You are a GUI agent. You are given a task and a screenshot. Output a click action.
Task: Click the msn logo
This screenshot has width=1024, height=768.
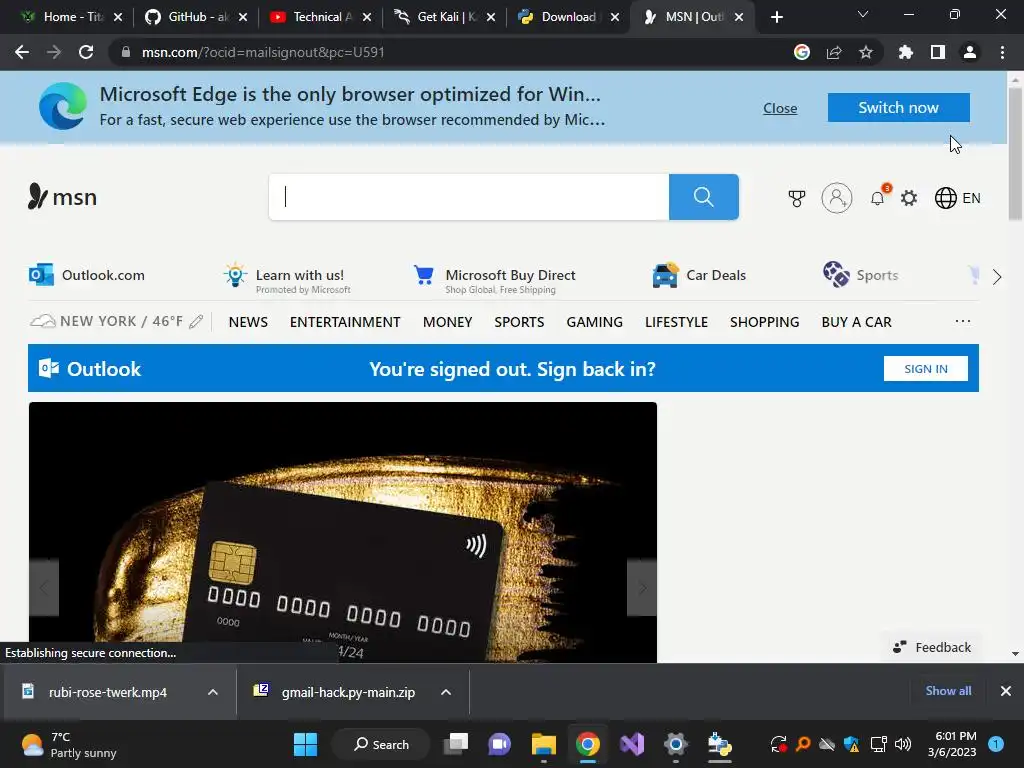(62, 197)
